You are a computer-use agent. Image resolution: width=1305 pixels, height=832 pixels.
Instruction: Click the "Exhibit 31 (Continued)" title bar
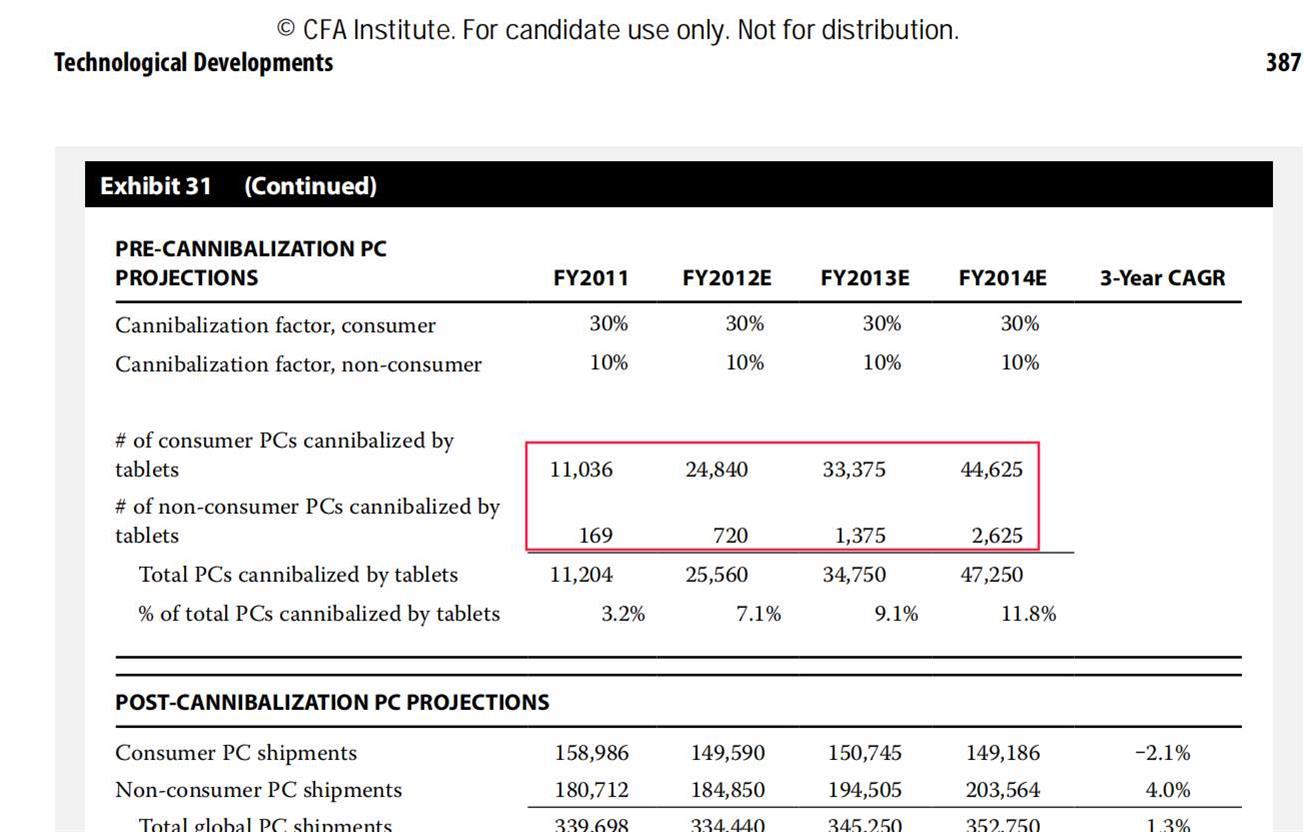pyautogui.click(x=238, y=186)
